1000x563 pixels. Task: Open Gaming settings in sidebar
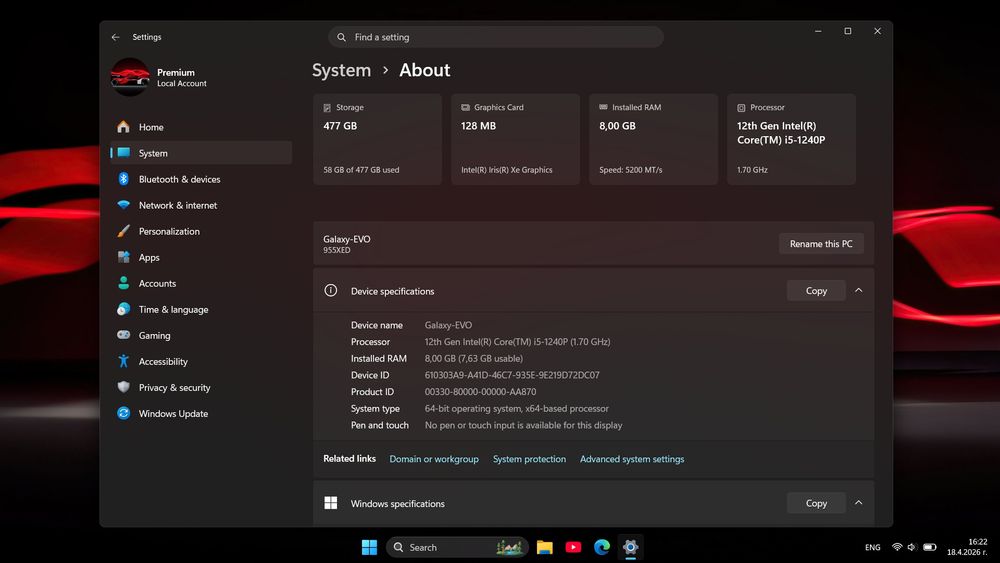click(201, 335)
